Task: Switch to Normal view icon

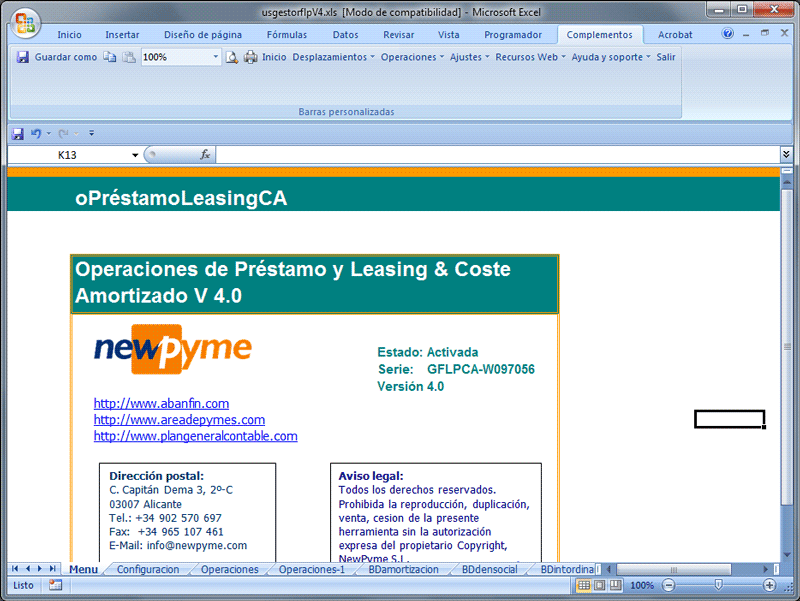Action: point(584,585)
